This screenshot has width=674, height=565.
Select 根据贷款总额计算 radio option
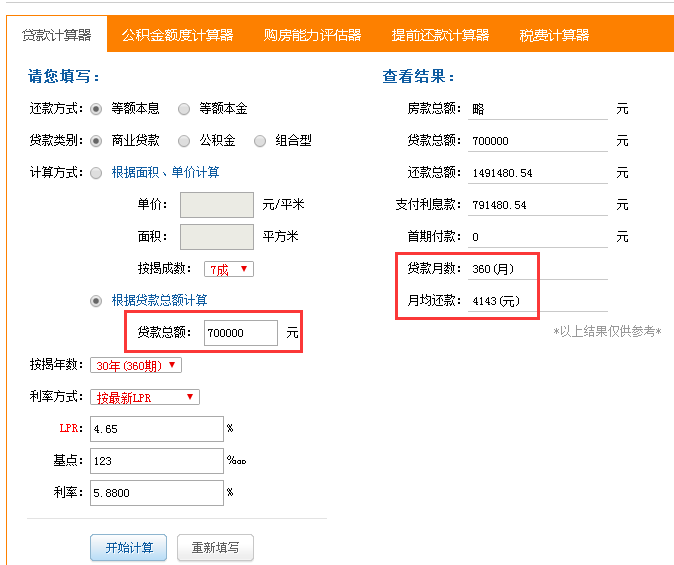(x=96, y=301)
